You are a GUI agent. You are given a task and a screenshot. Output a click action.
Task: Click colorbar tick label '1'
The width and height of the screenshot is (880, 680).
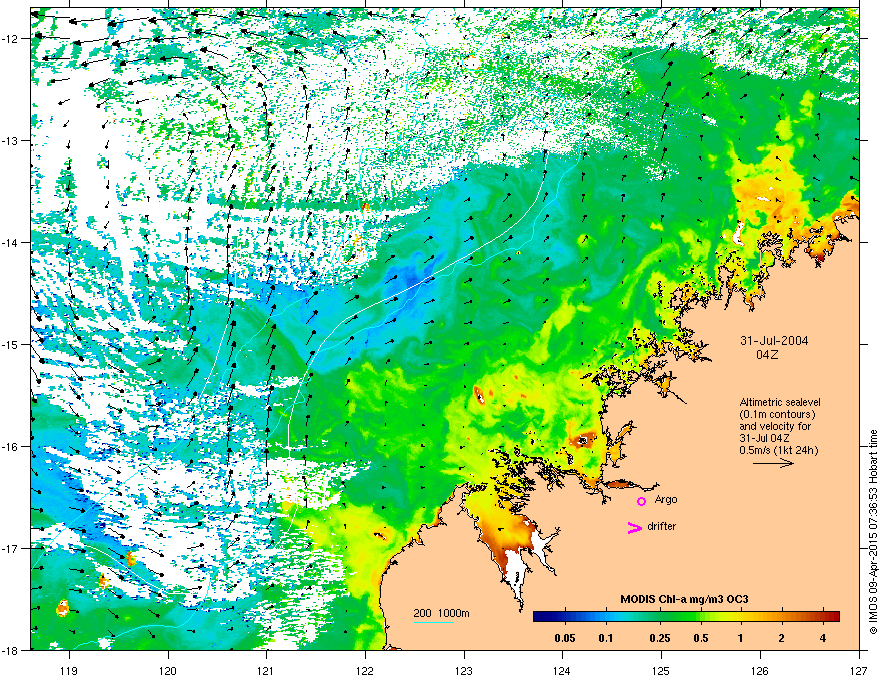[741, 638]
